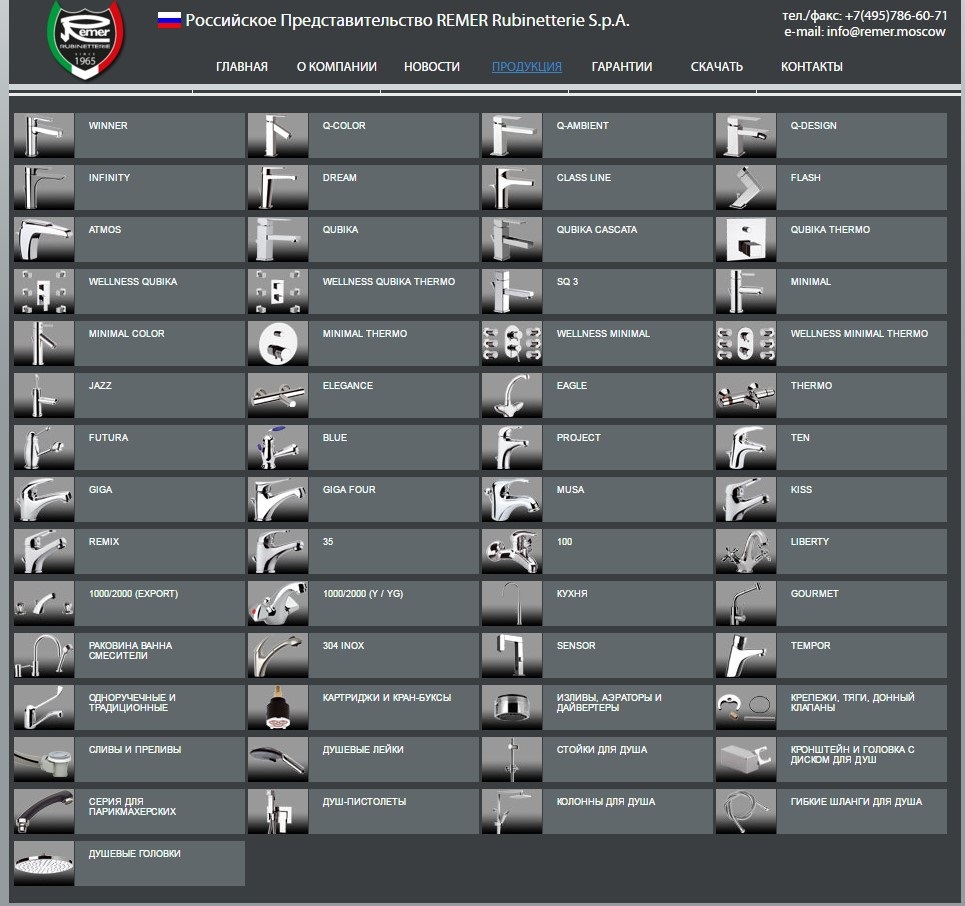This screenshot has height=906, width=965.
Task: Open the НОВОСТИ menu item
Action: click(432, 66)
